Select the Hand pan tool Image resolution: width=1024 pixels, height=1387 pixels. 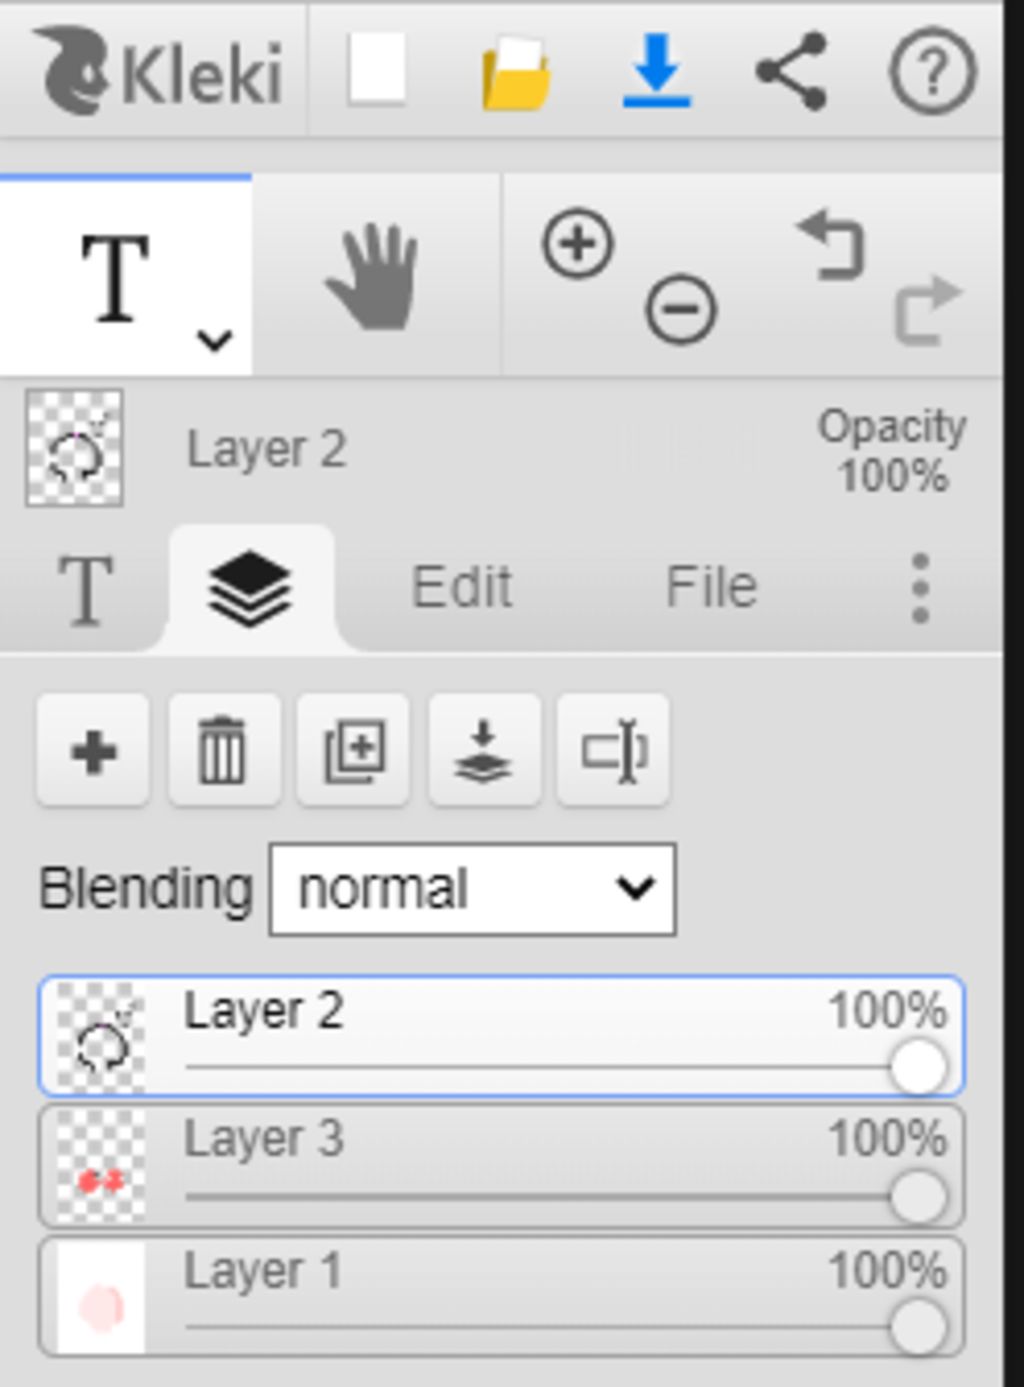point(374,276)
